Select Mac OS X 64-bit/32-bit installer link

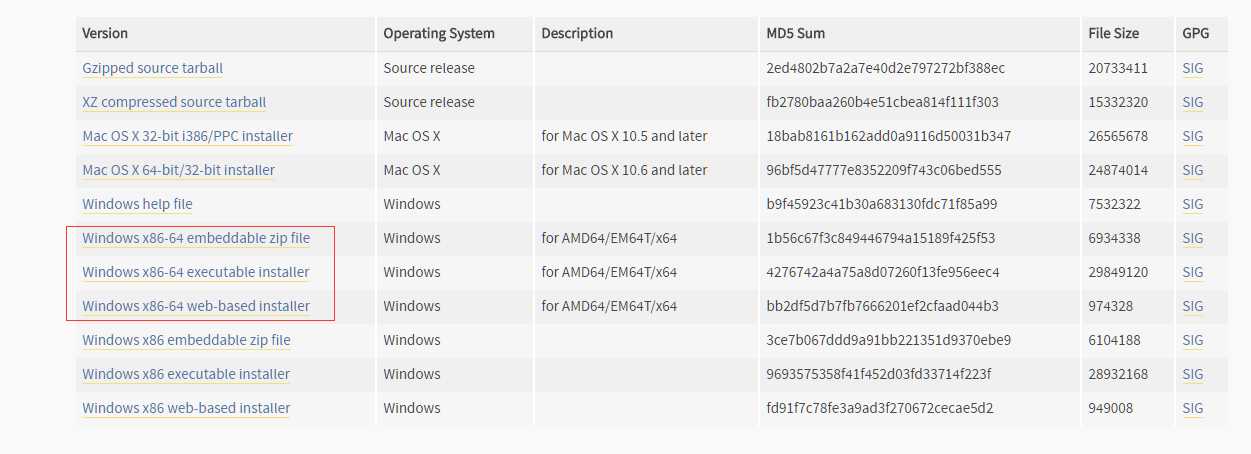[x=178, y=170]
